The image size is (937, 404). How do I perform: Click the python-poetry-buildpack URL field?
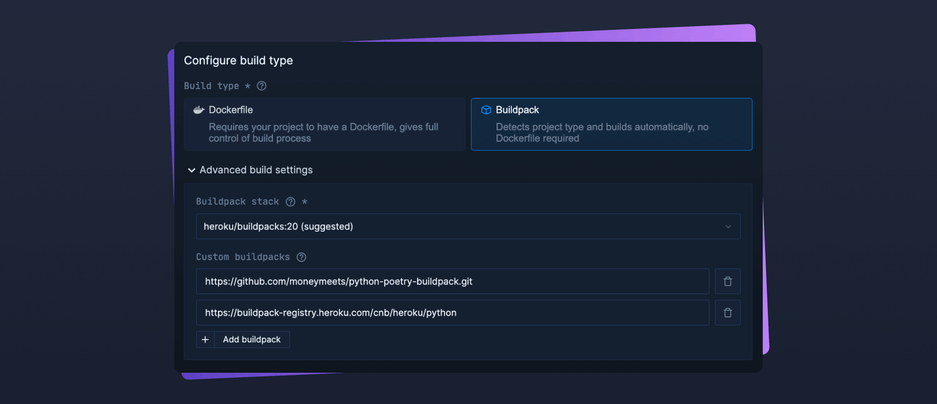click(452, 281)
